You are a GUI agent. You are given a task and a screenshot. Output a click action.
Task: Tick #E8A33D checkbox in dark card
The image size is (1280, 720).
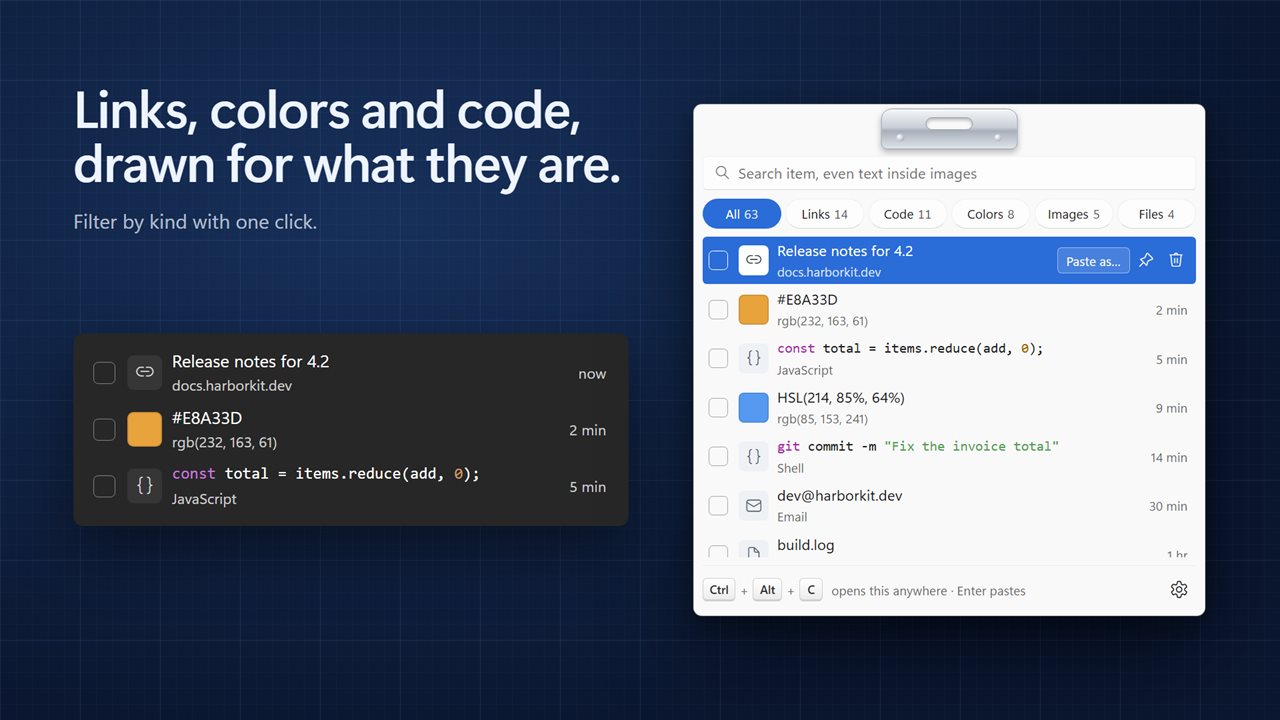[104, 430]
